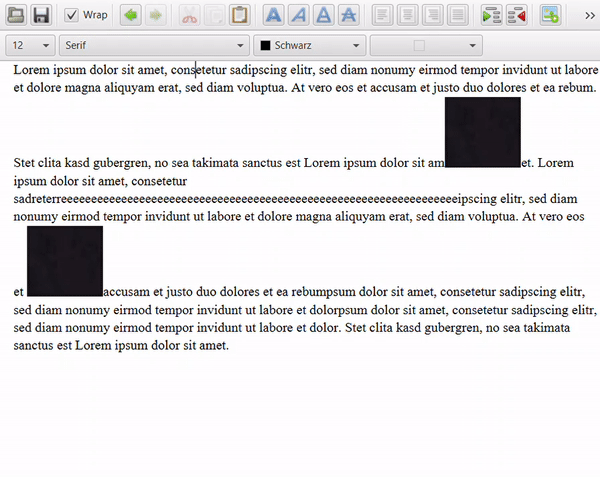Screen dimensions: 600x477
Task: Click the empty swatch in the last dropdown
Action: click(x=419, y=46)
